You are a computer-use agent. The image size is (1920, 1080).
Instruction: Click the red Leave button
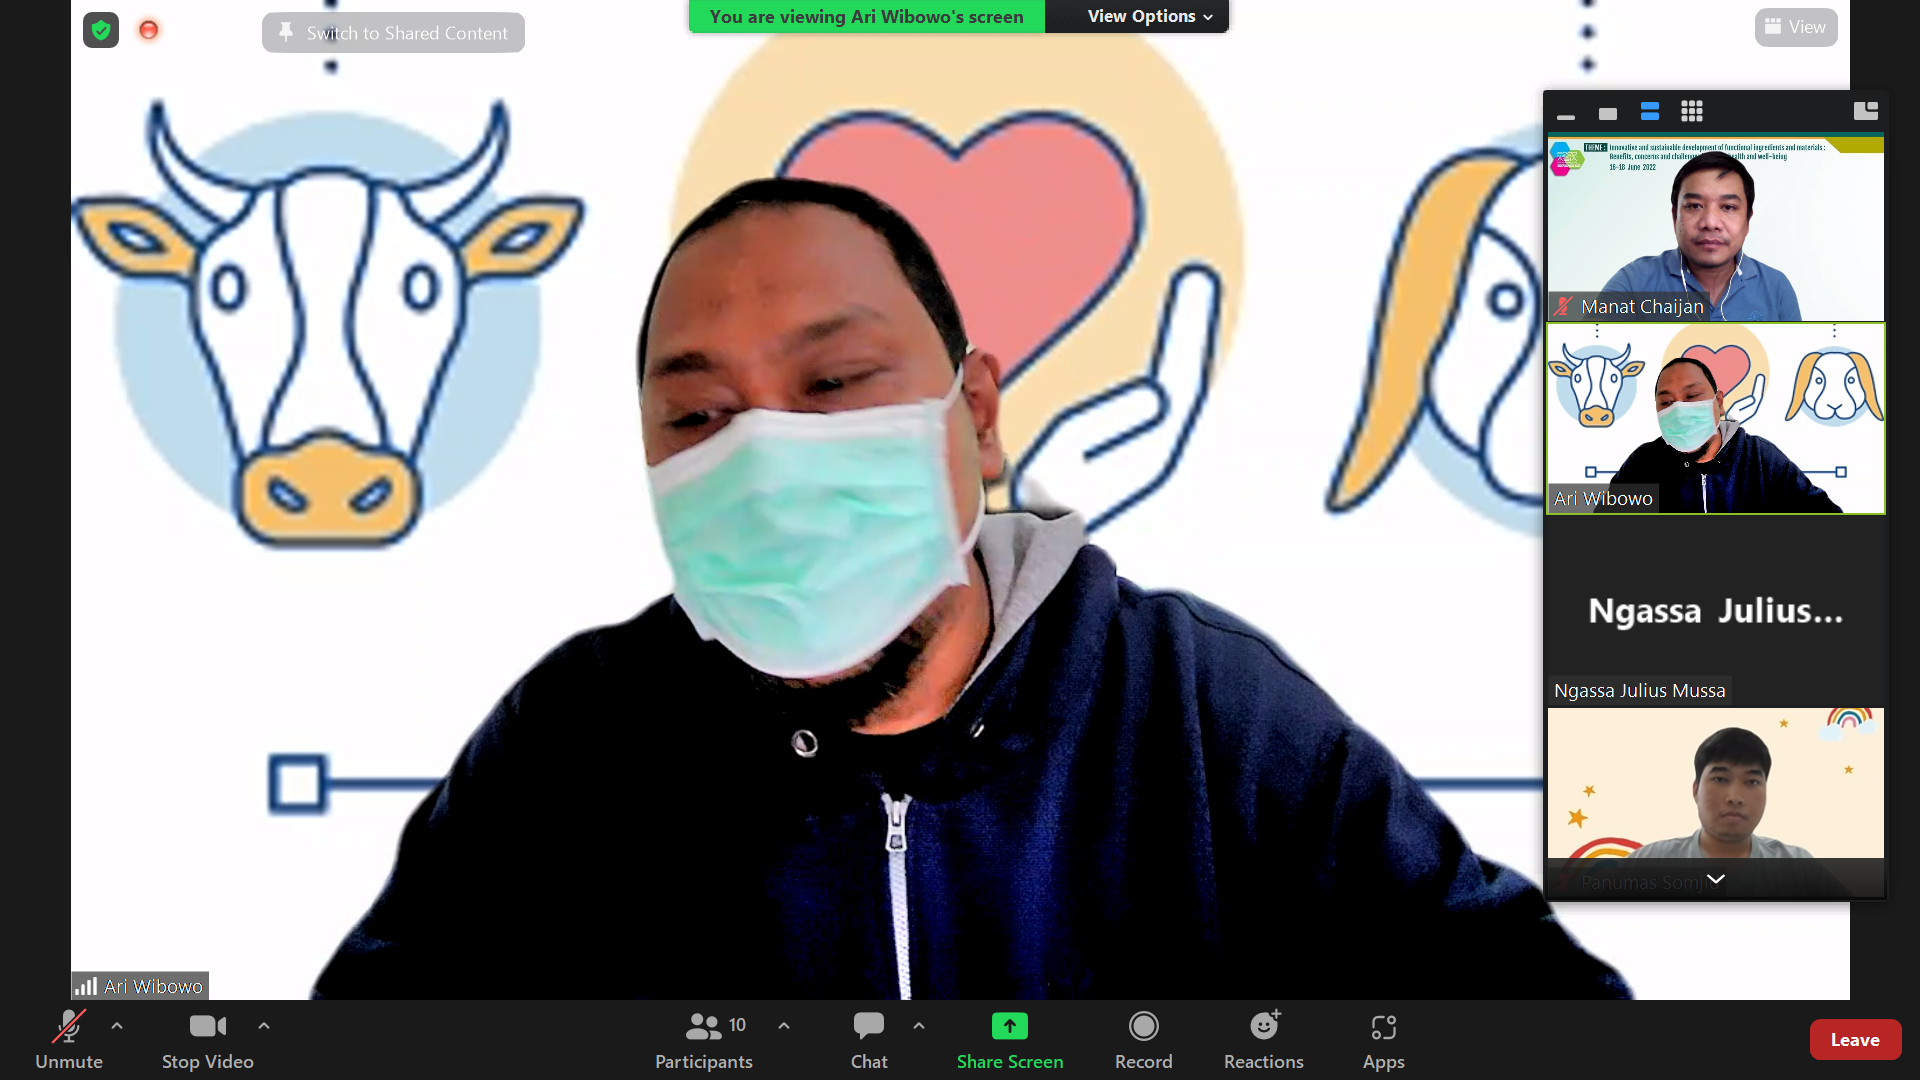coord(1854,1040)
